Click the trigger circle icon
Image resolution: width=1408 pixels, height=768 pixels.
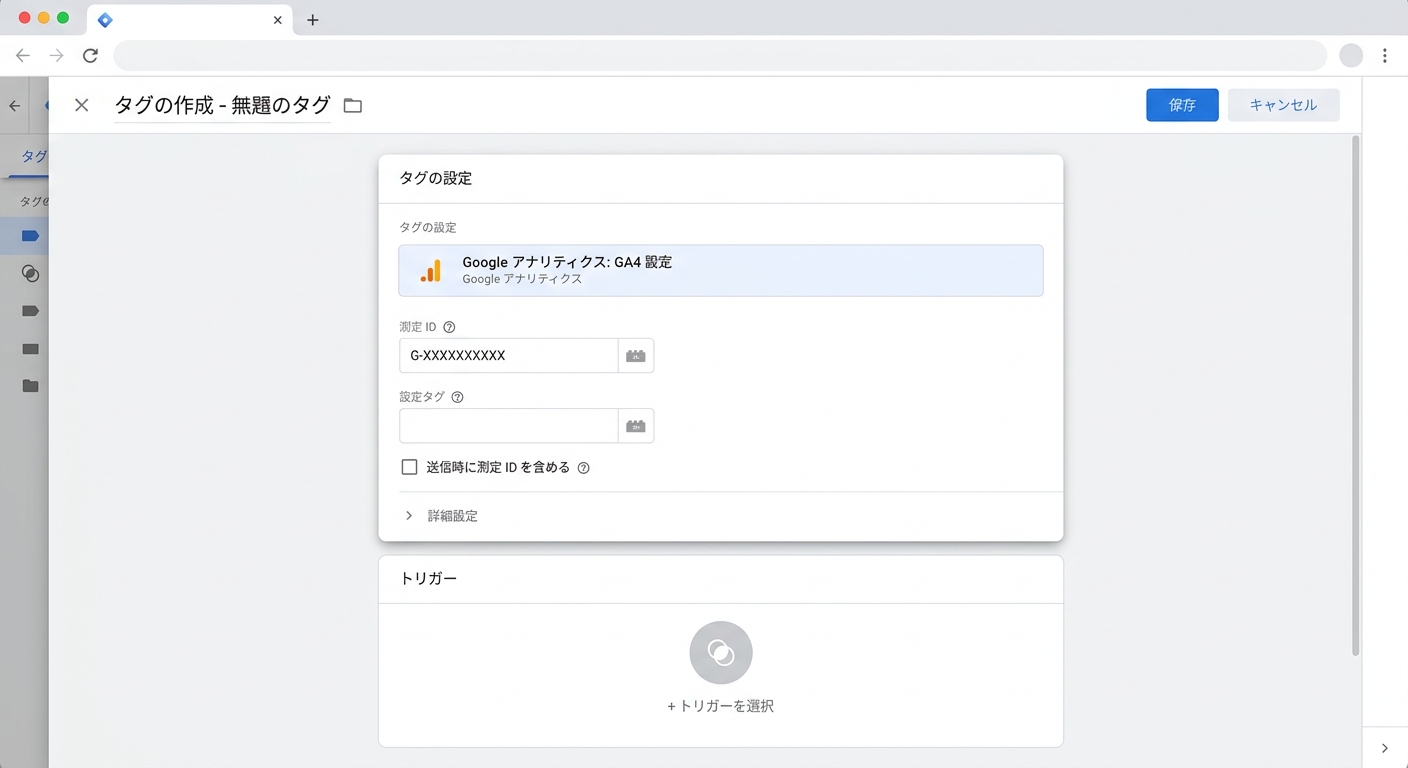721,653
